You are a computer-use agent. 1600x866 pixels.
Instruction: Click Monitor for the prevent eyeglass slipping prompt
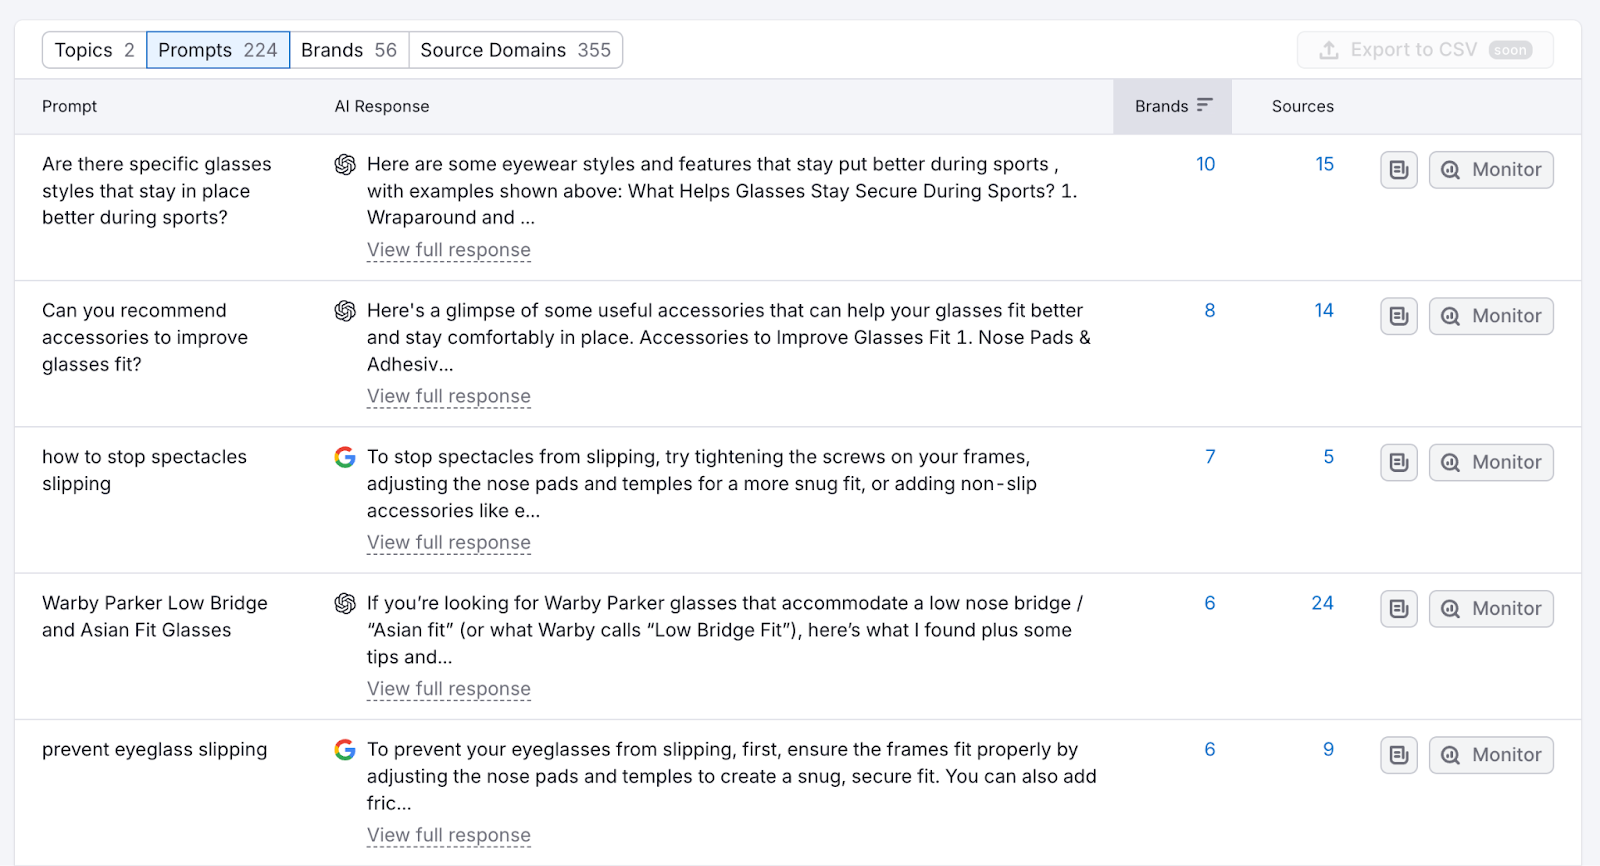coord(1491,755)
